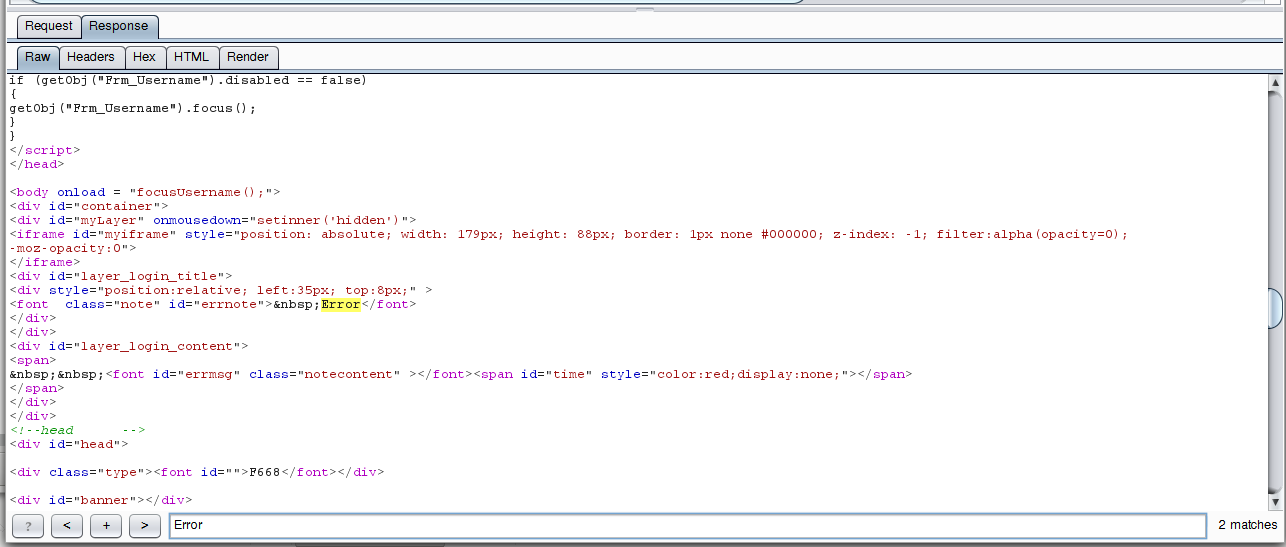Open the HTML view tab
The image size is (1286, 547).
tap(191, 57)
